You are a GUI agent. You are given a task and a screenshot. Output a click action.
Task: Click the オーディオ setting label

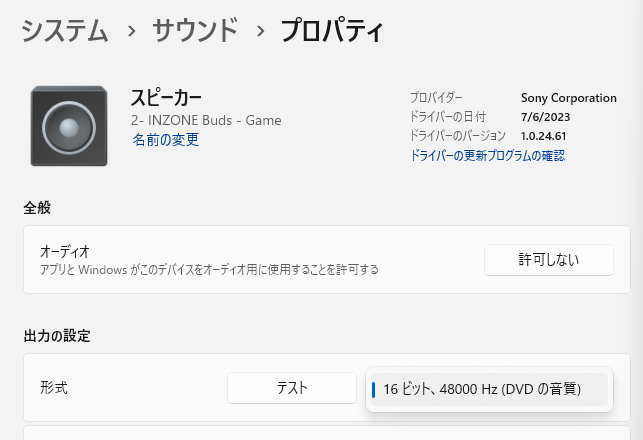[x=65, y=252]
